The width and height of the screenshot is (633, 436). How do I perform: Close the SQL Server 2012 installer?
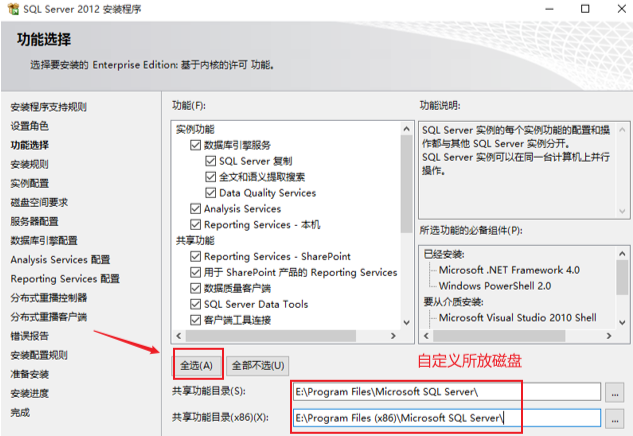[x=622, y=9]
